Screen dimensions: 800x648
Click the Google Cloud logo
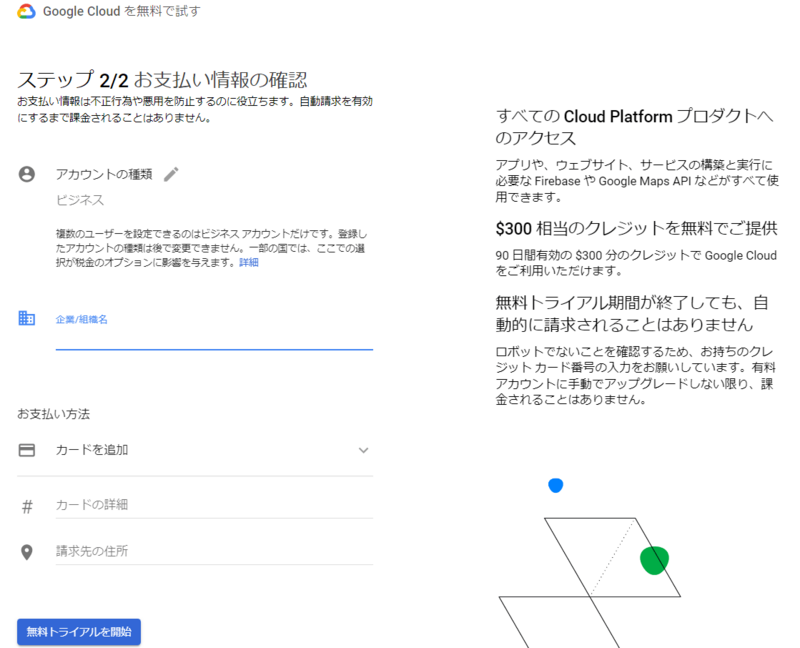27,12
